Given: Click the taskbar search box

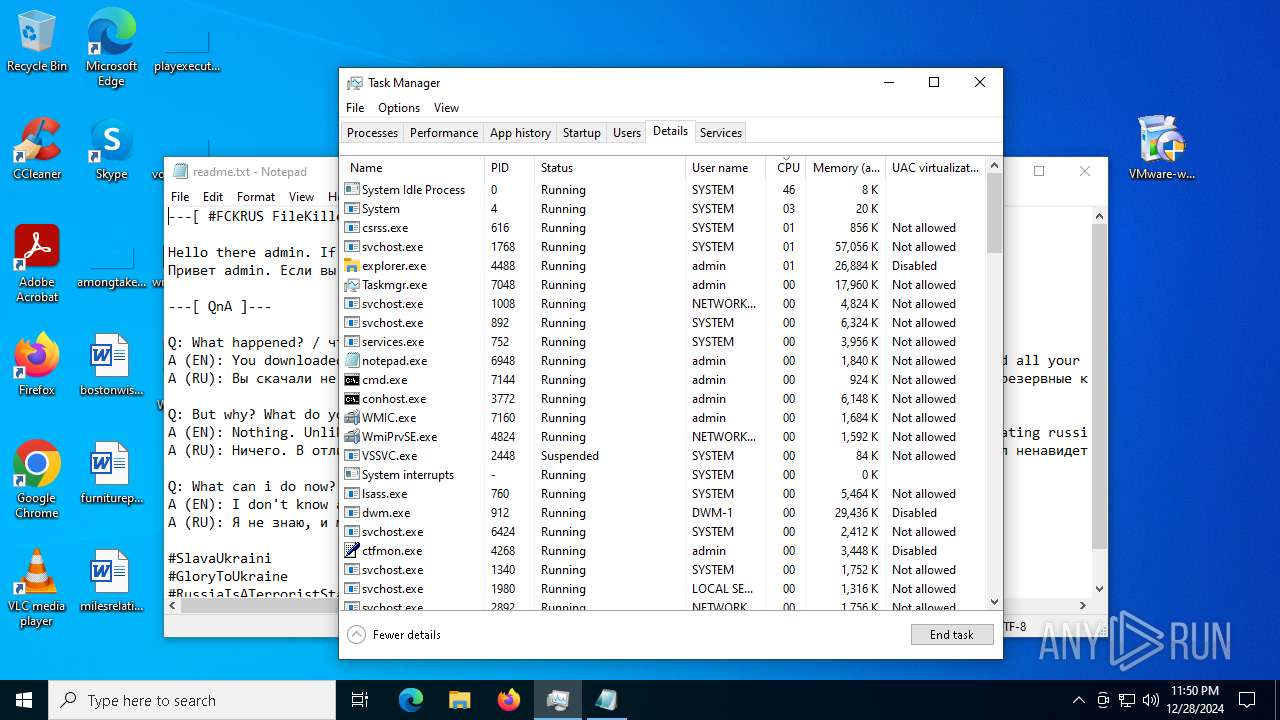Looking at the screenshot, I should click(x=192, y=700).
